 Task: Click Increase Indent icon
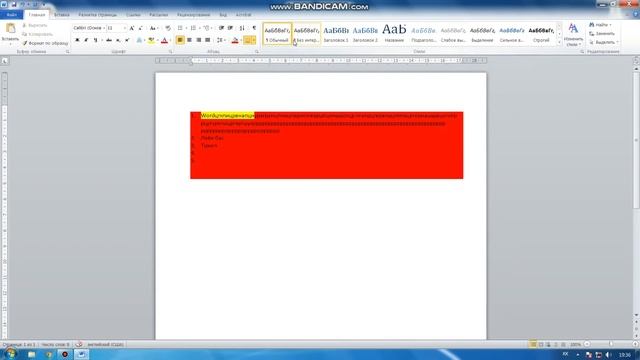click(230, 28)
